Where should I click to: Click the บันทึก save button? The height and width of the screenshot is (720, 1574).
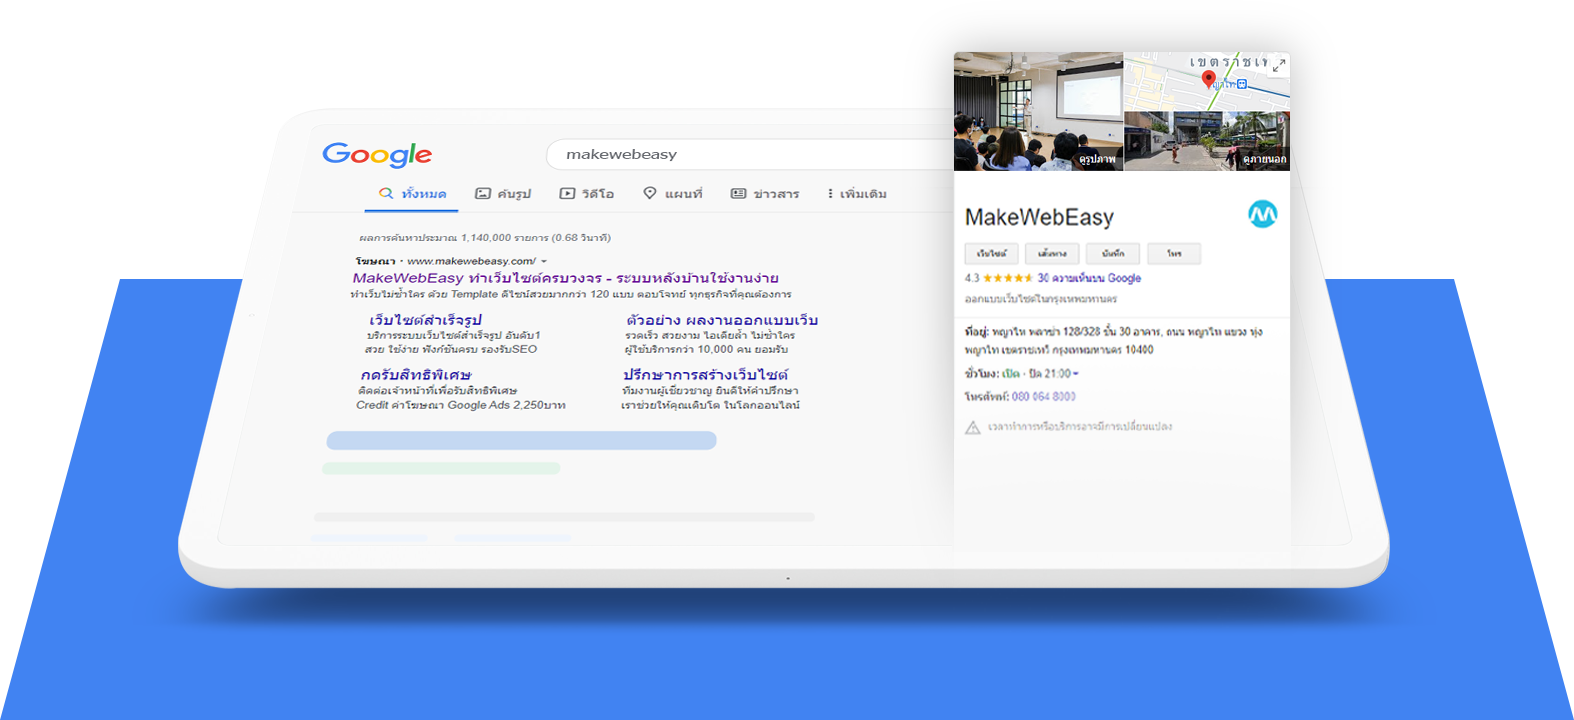(x=1113, y=254)
